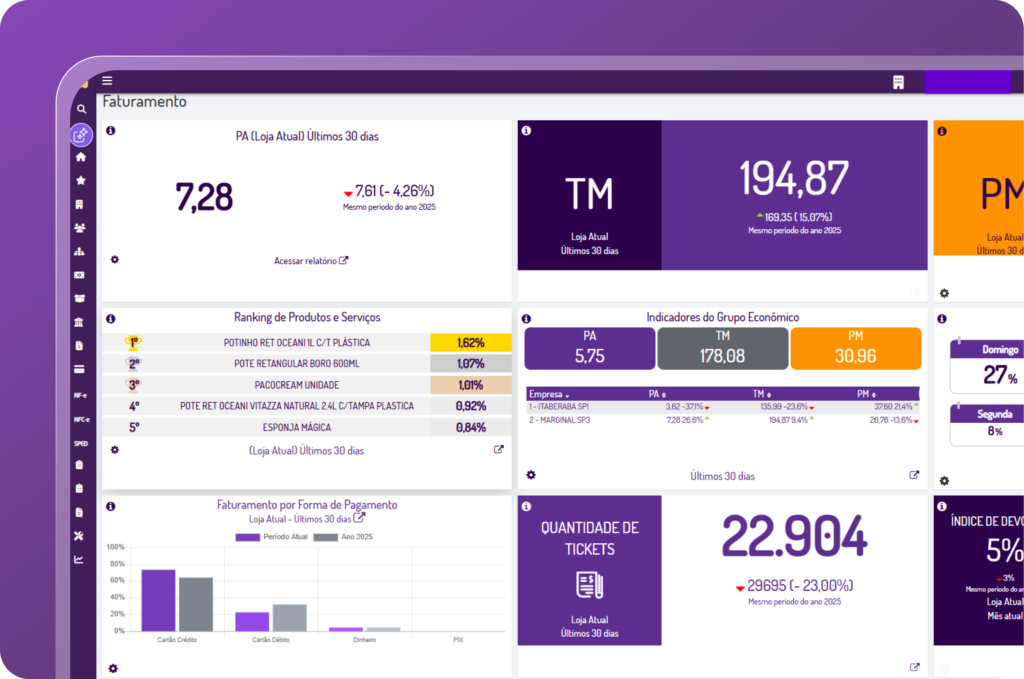Toggle the Ano 2025 legend series

343,537
